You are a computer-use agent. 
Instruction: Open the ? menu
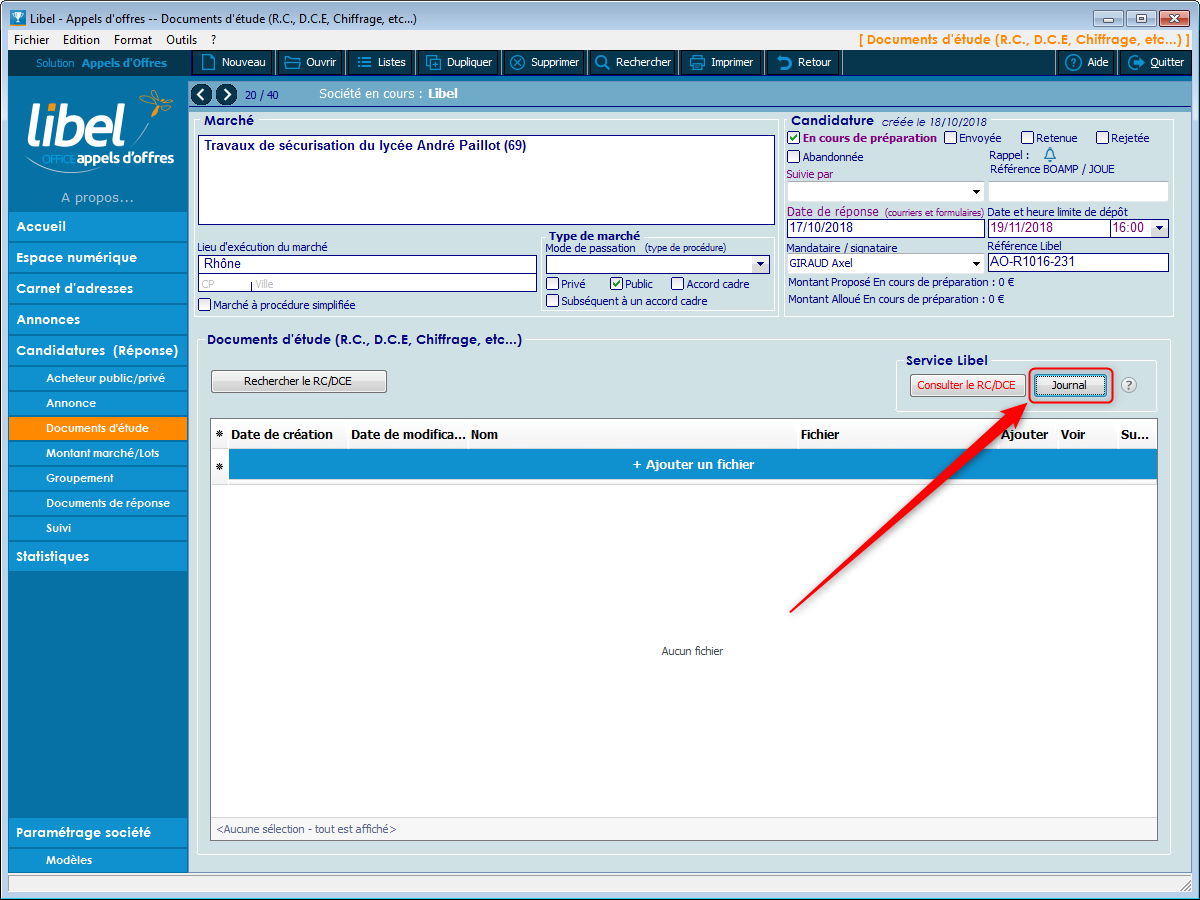(213, 40)
